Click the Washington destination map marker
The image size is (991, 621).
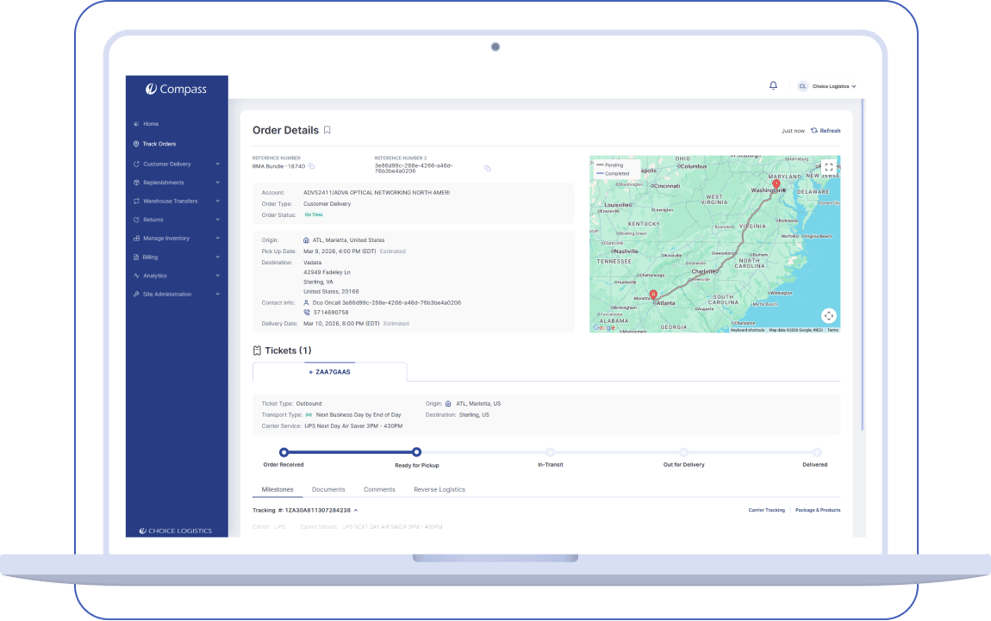[776, 184]
